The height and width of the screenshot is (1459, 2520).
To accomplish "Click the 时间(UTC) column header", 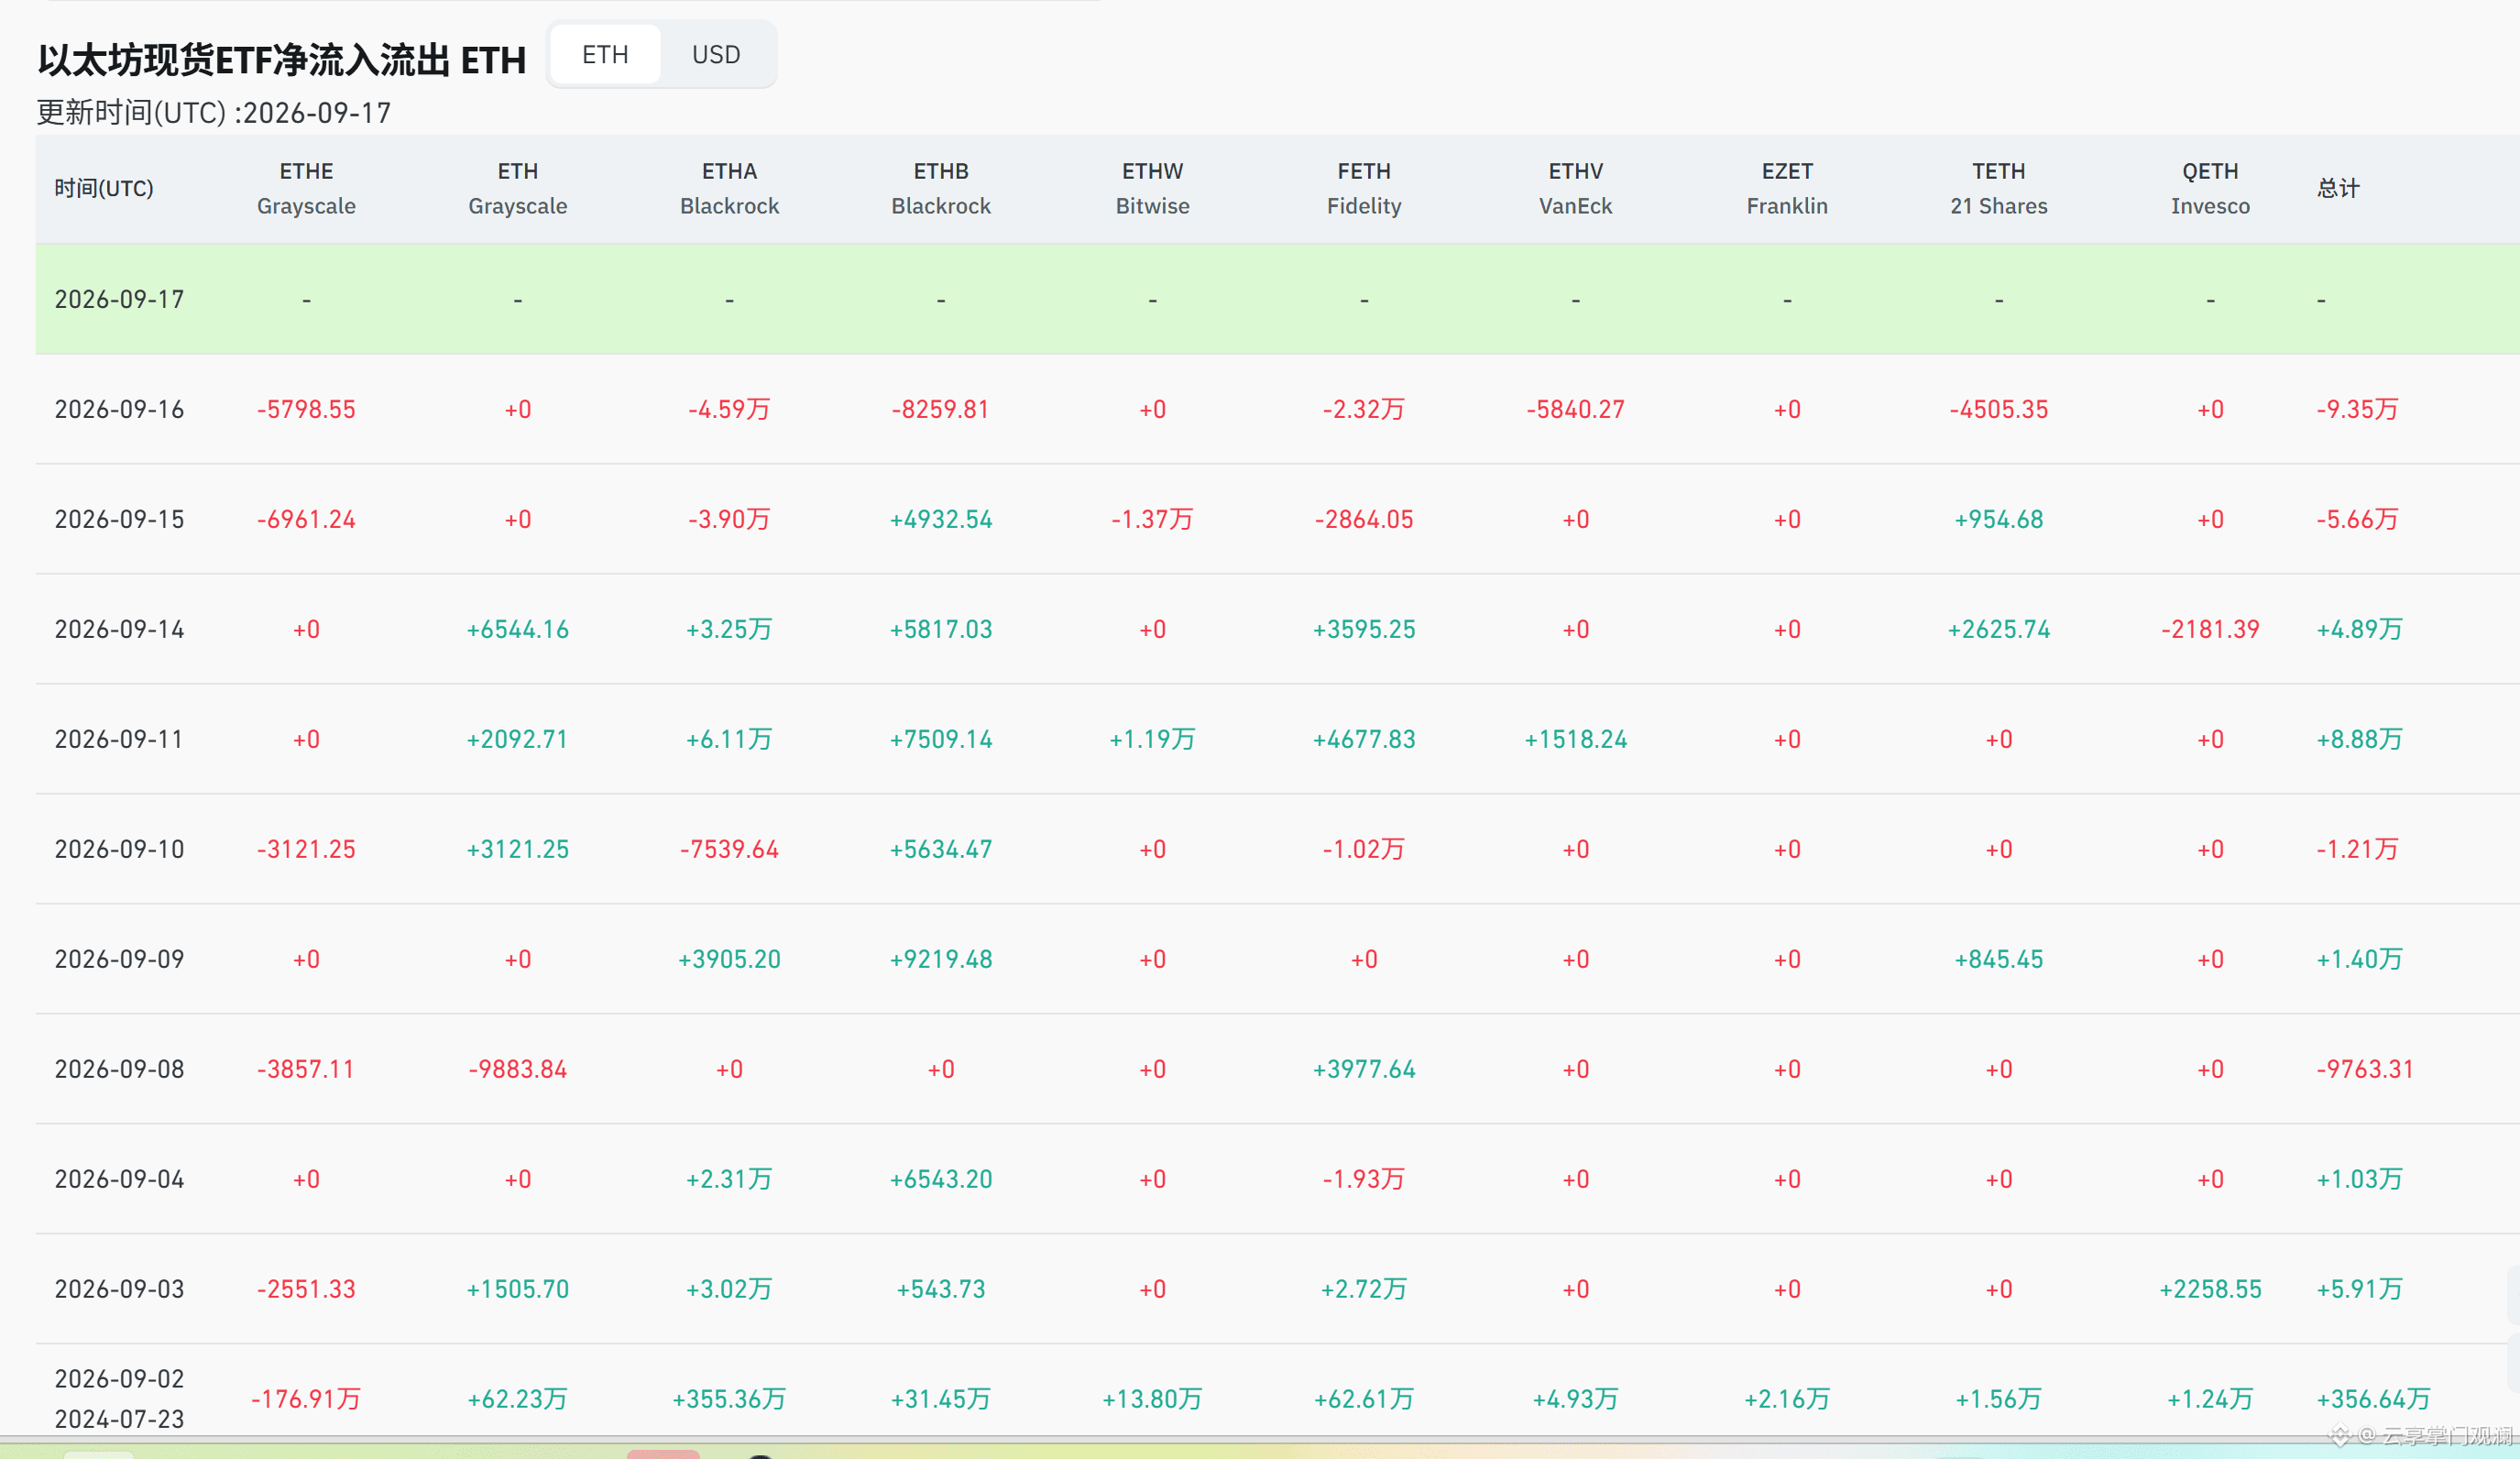I will [104, 188].
